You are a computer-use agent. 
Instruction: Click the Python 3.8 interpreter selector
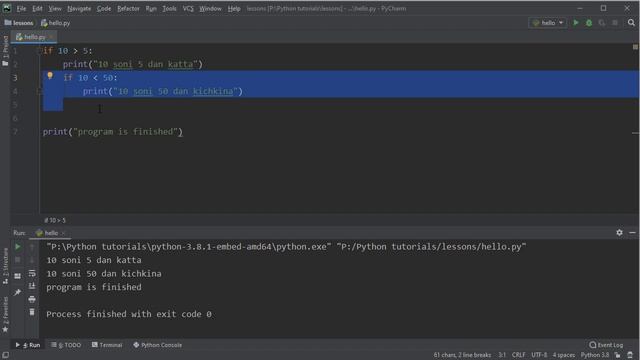[595, 355]
